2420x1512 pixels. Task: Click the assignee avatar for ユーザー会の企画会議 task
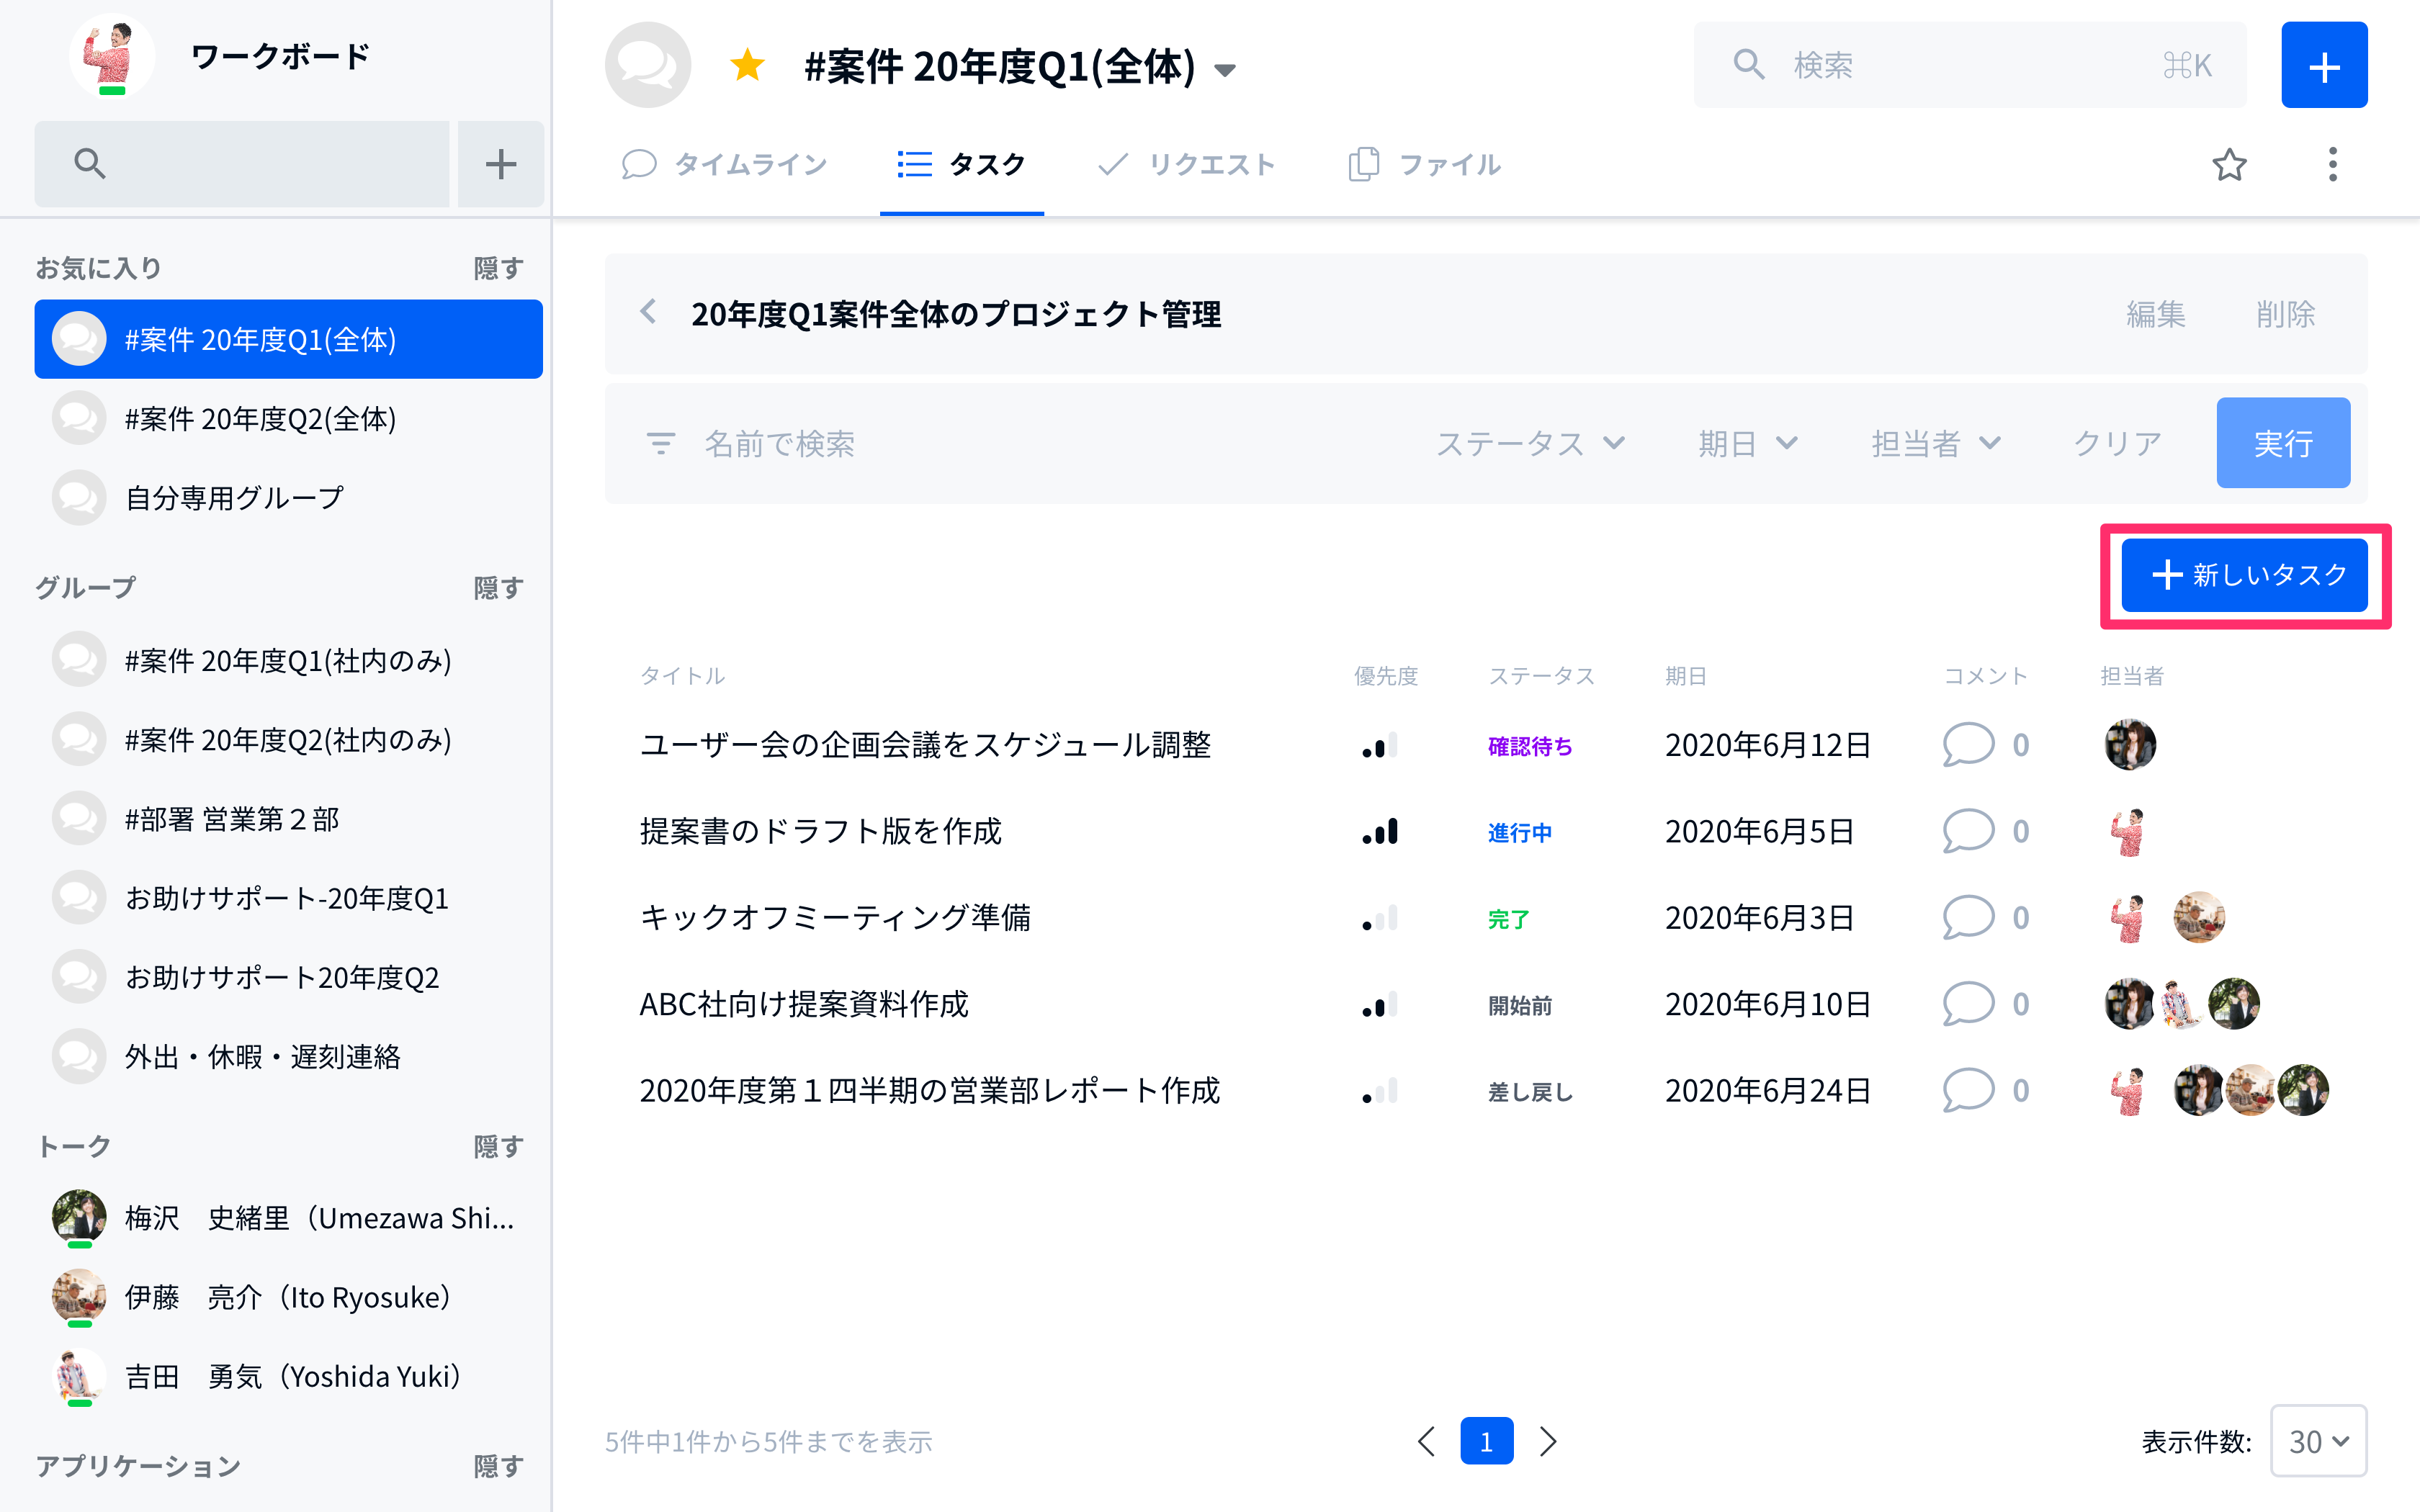tap(2129, 744)
